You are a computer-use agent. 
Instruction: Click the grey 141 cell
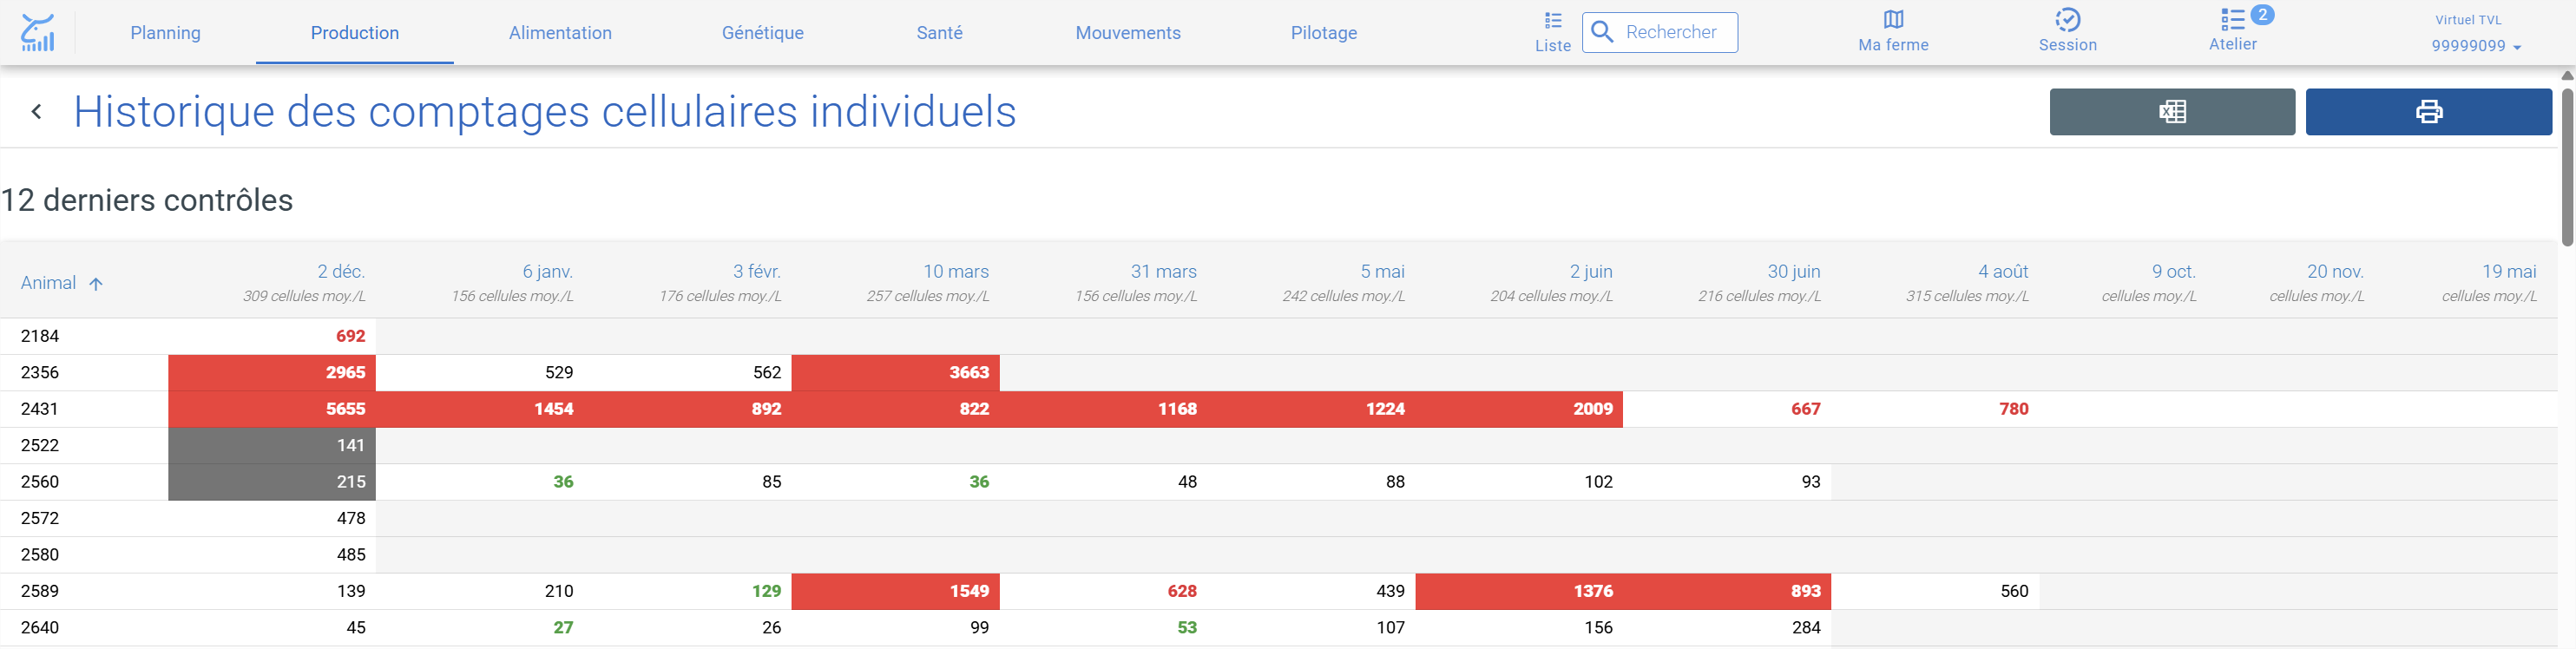(x=272, y=445)
